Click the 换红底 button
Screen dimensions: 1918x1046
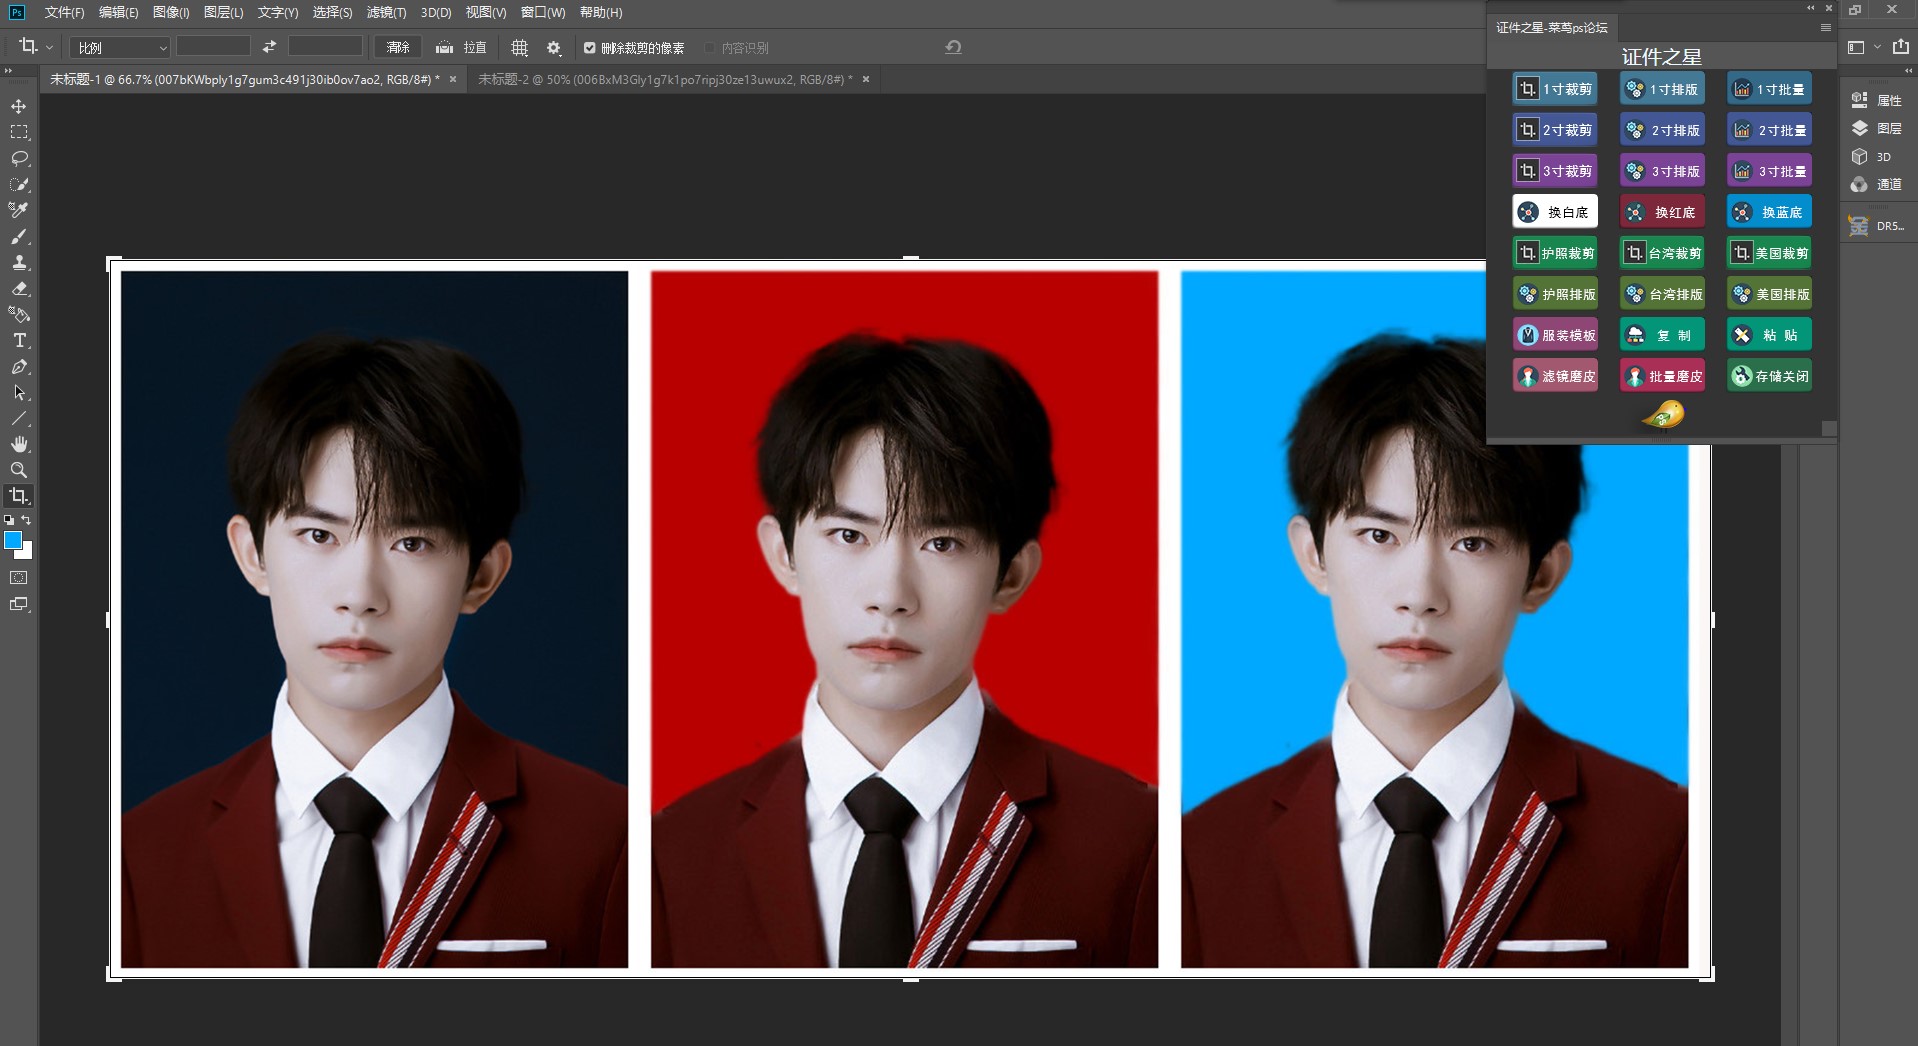(x=1662, y=211)
